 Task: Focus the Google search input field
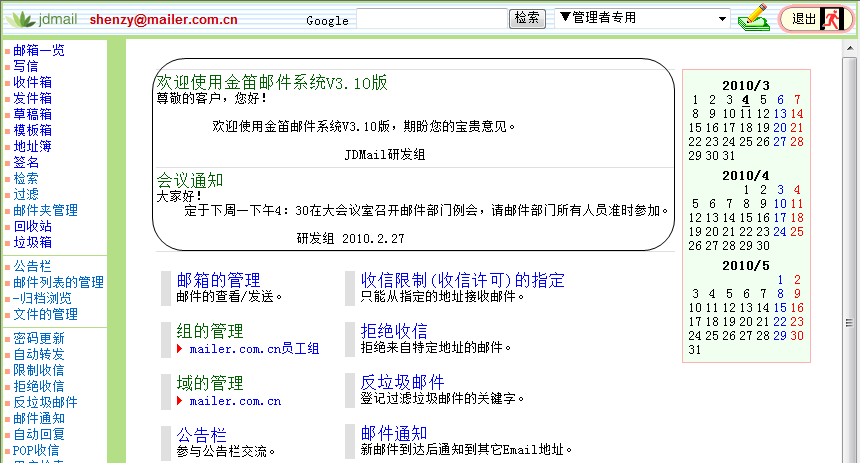coord(432,18)
